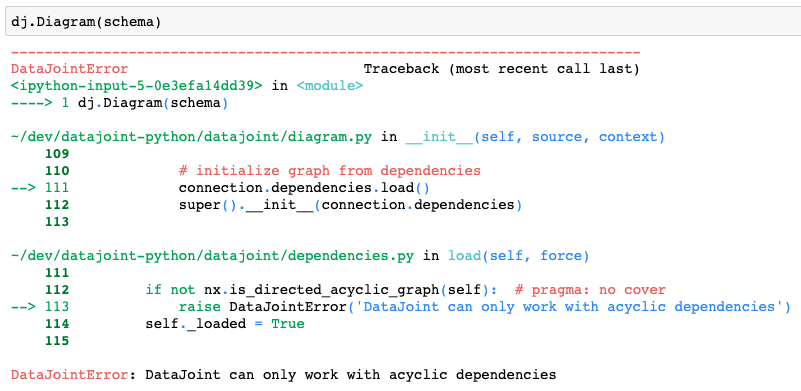Click the ipython-input-5-0e3efa14dd39 reference
The image size is (801, 391).
(136, 86)
